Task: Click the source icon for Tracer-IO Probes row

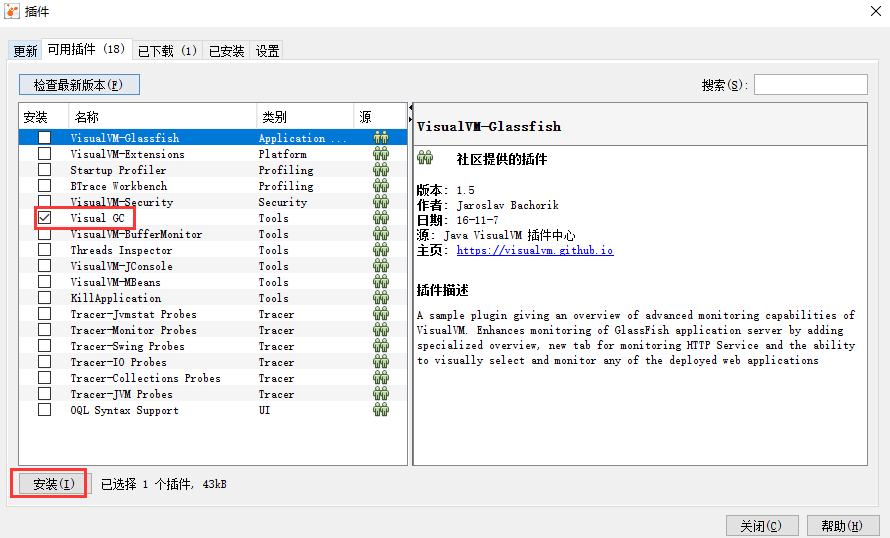Action: tap(381, 362)
